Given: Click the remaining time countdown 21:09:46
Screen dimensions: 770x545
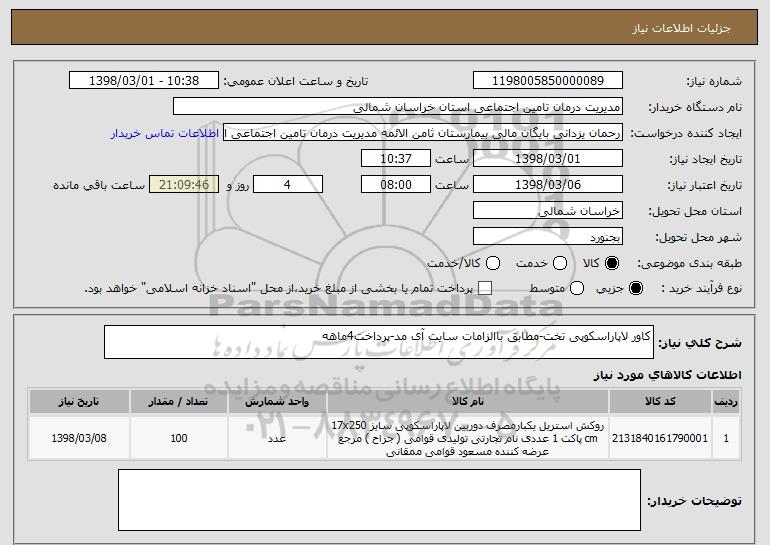Looking at the screenshot, I should click(x=184, y=185).
